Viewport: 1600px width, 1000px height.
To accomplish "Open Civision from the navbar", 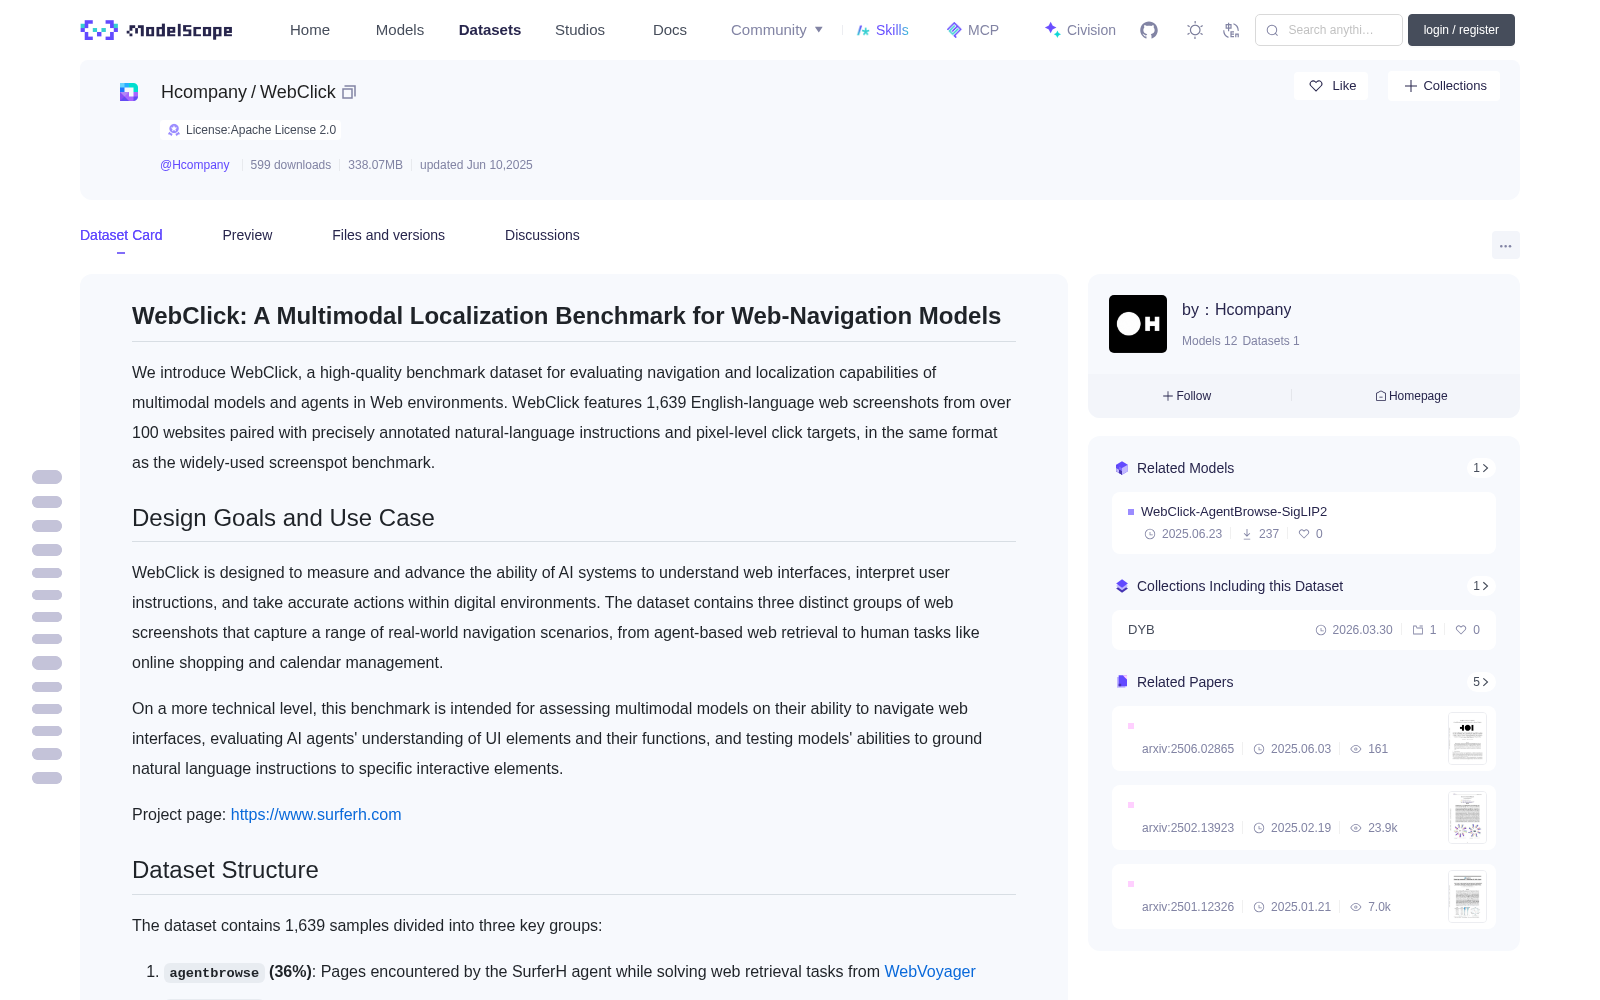I will tap(1080, 30).
